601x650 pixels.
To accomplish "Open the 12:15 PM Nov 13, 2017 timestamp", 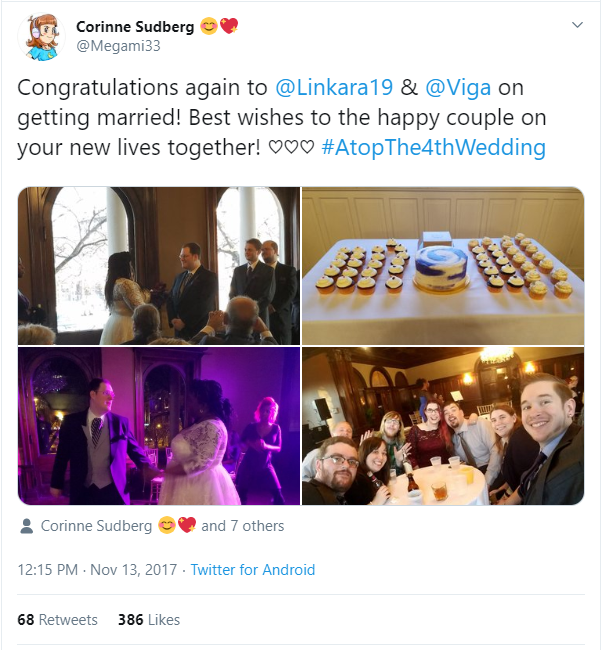I will click(x=97, y=570).
